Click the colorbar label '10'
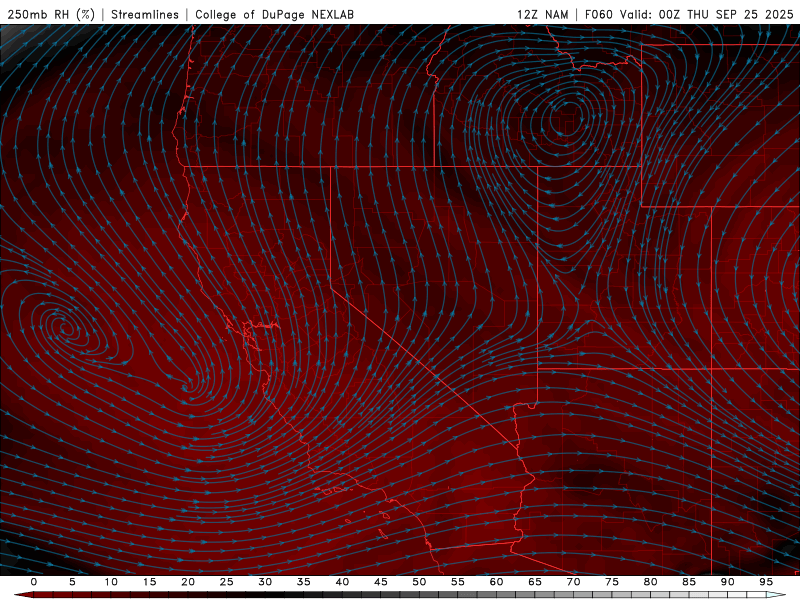The image size is (800, 600). point(111,582)
